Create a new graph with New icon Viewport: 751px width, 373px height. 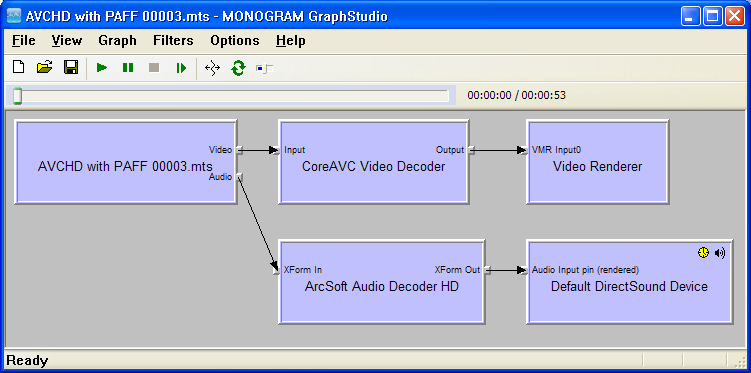point(18,68)
